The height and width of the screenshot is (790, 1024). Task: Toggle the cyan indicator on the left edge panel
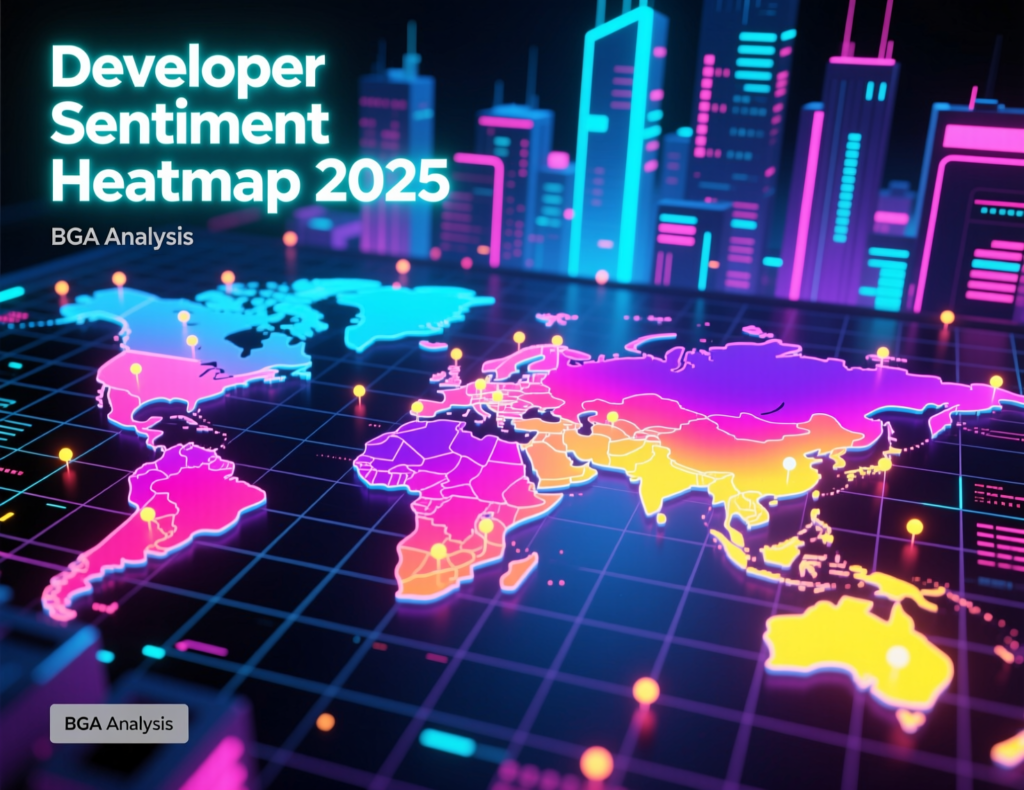[16, 364]
